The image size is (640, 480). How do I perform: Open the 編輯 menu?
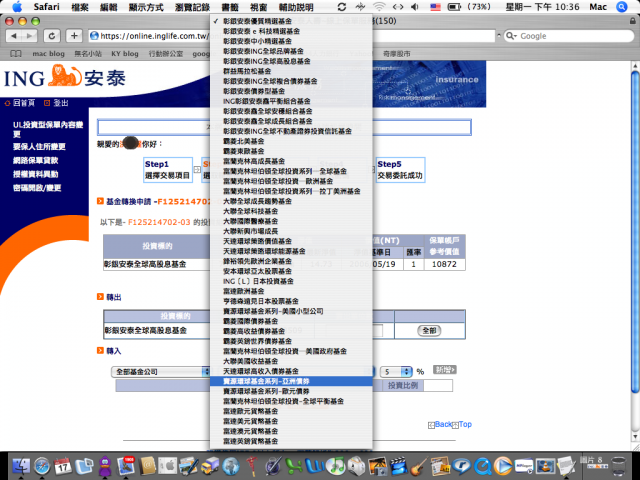point(108,7)
